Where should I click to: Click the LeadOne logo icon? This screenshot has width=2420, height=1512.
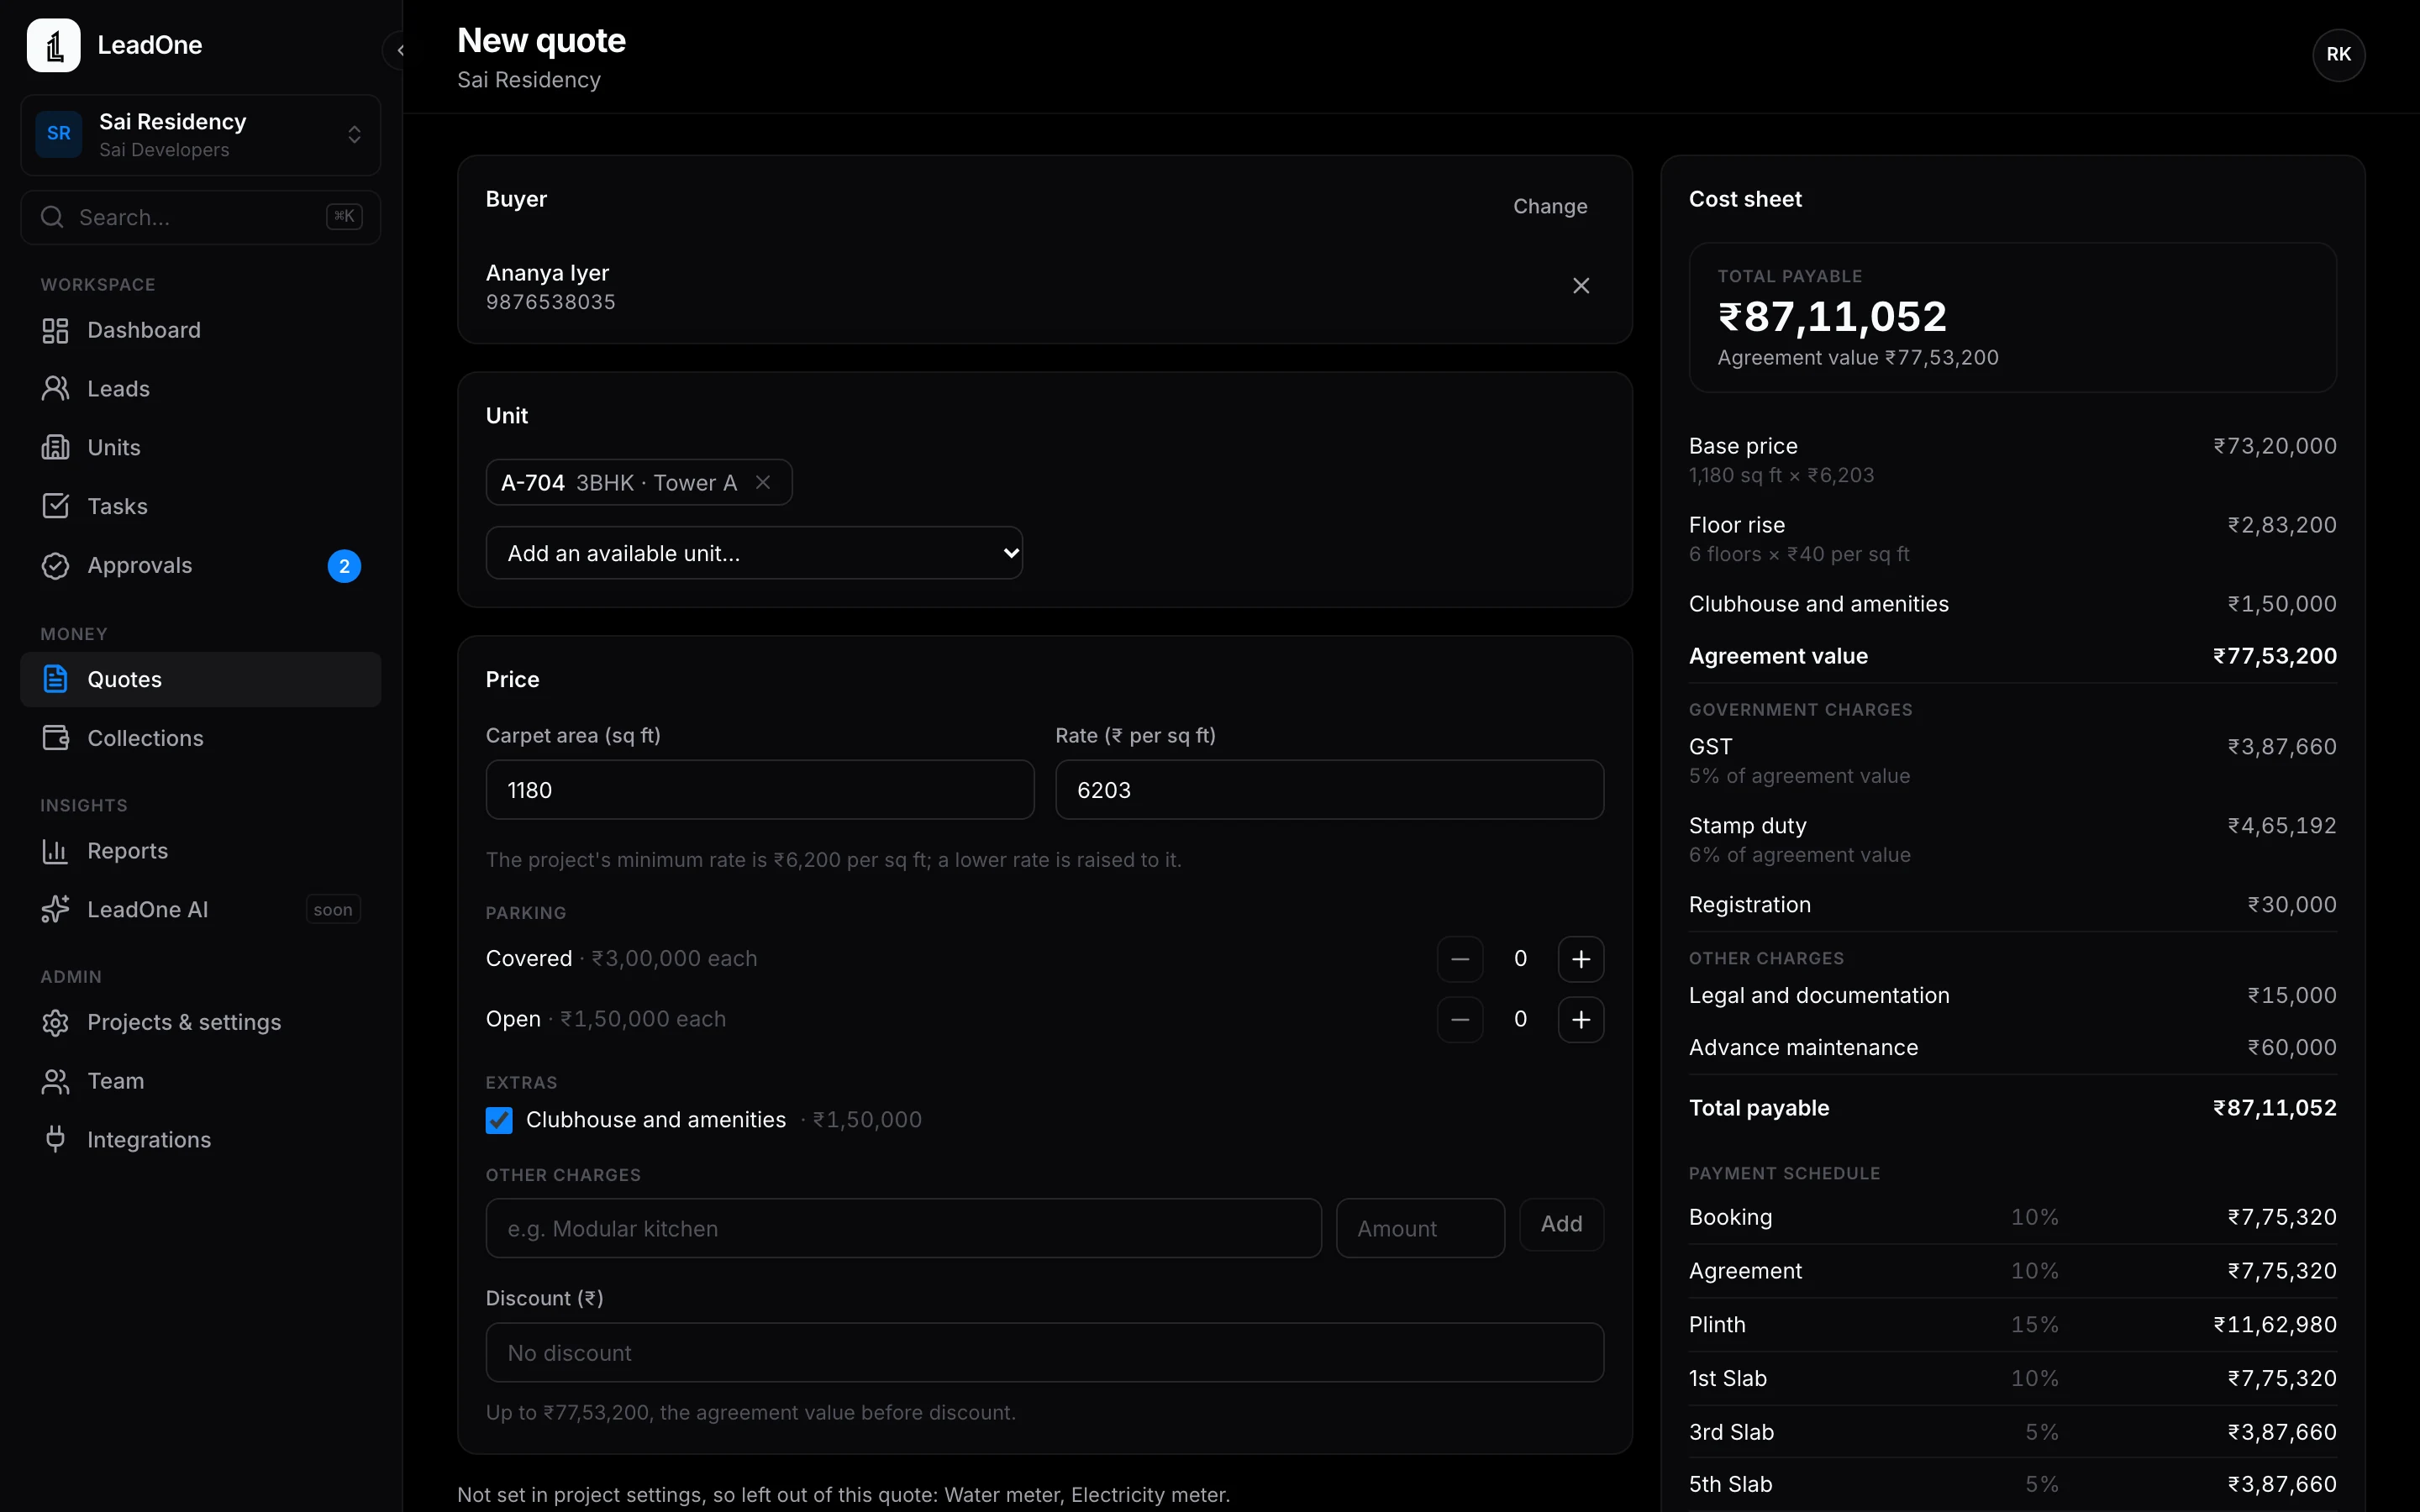[53, 45]
